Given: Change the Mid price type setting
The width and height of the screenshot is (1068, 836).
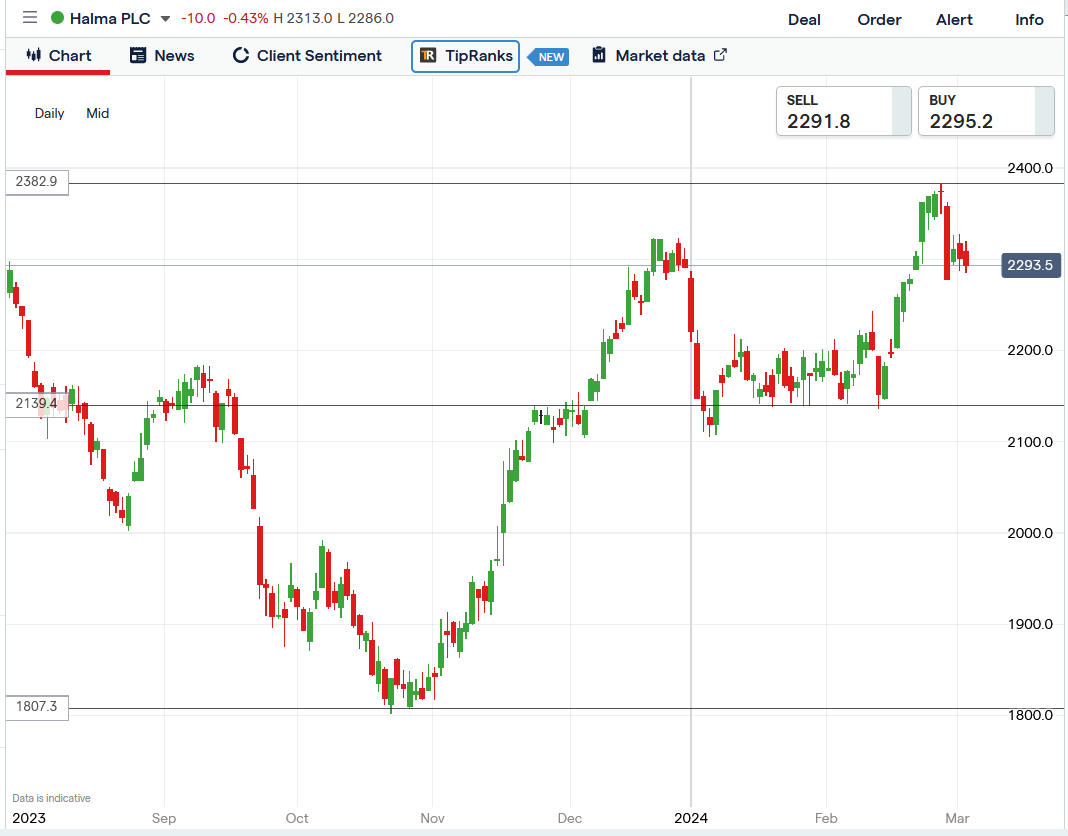Looking at the screenshot, I should [x=97, y=113].
